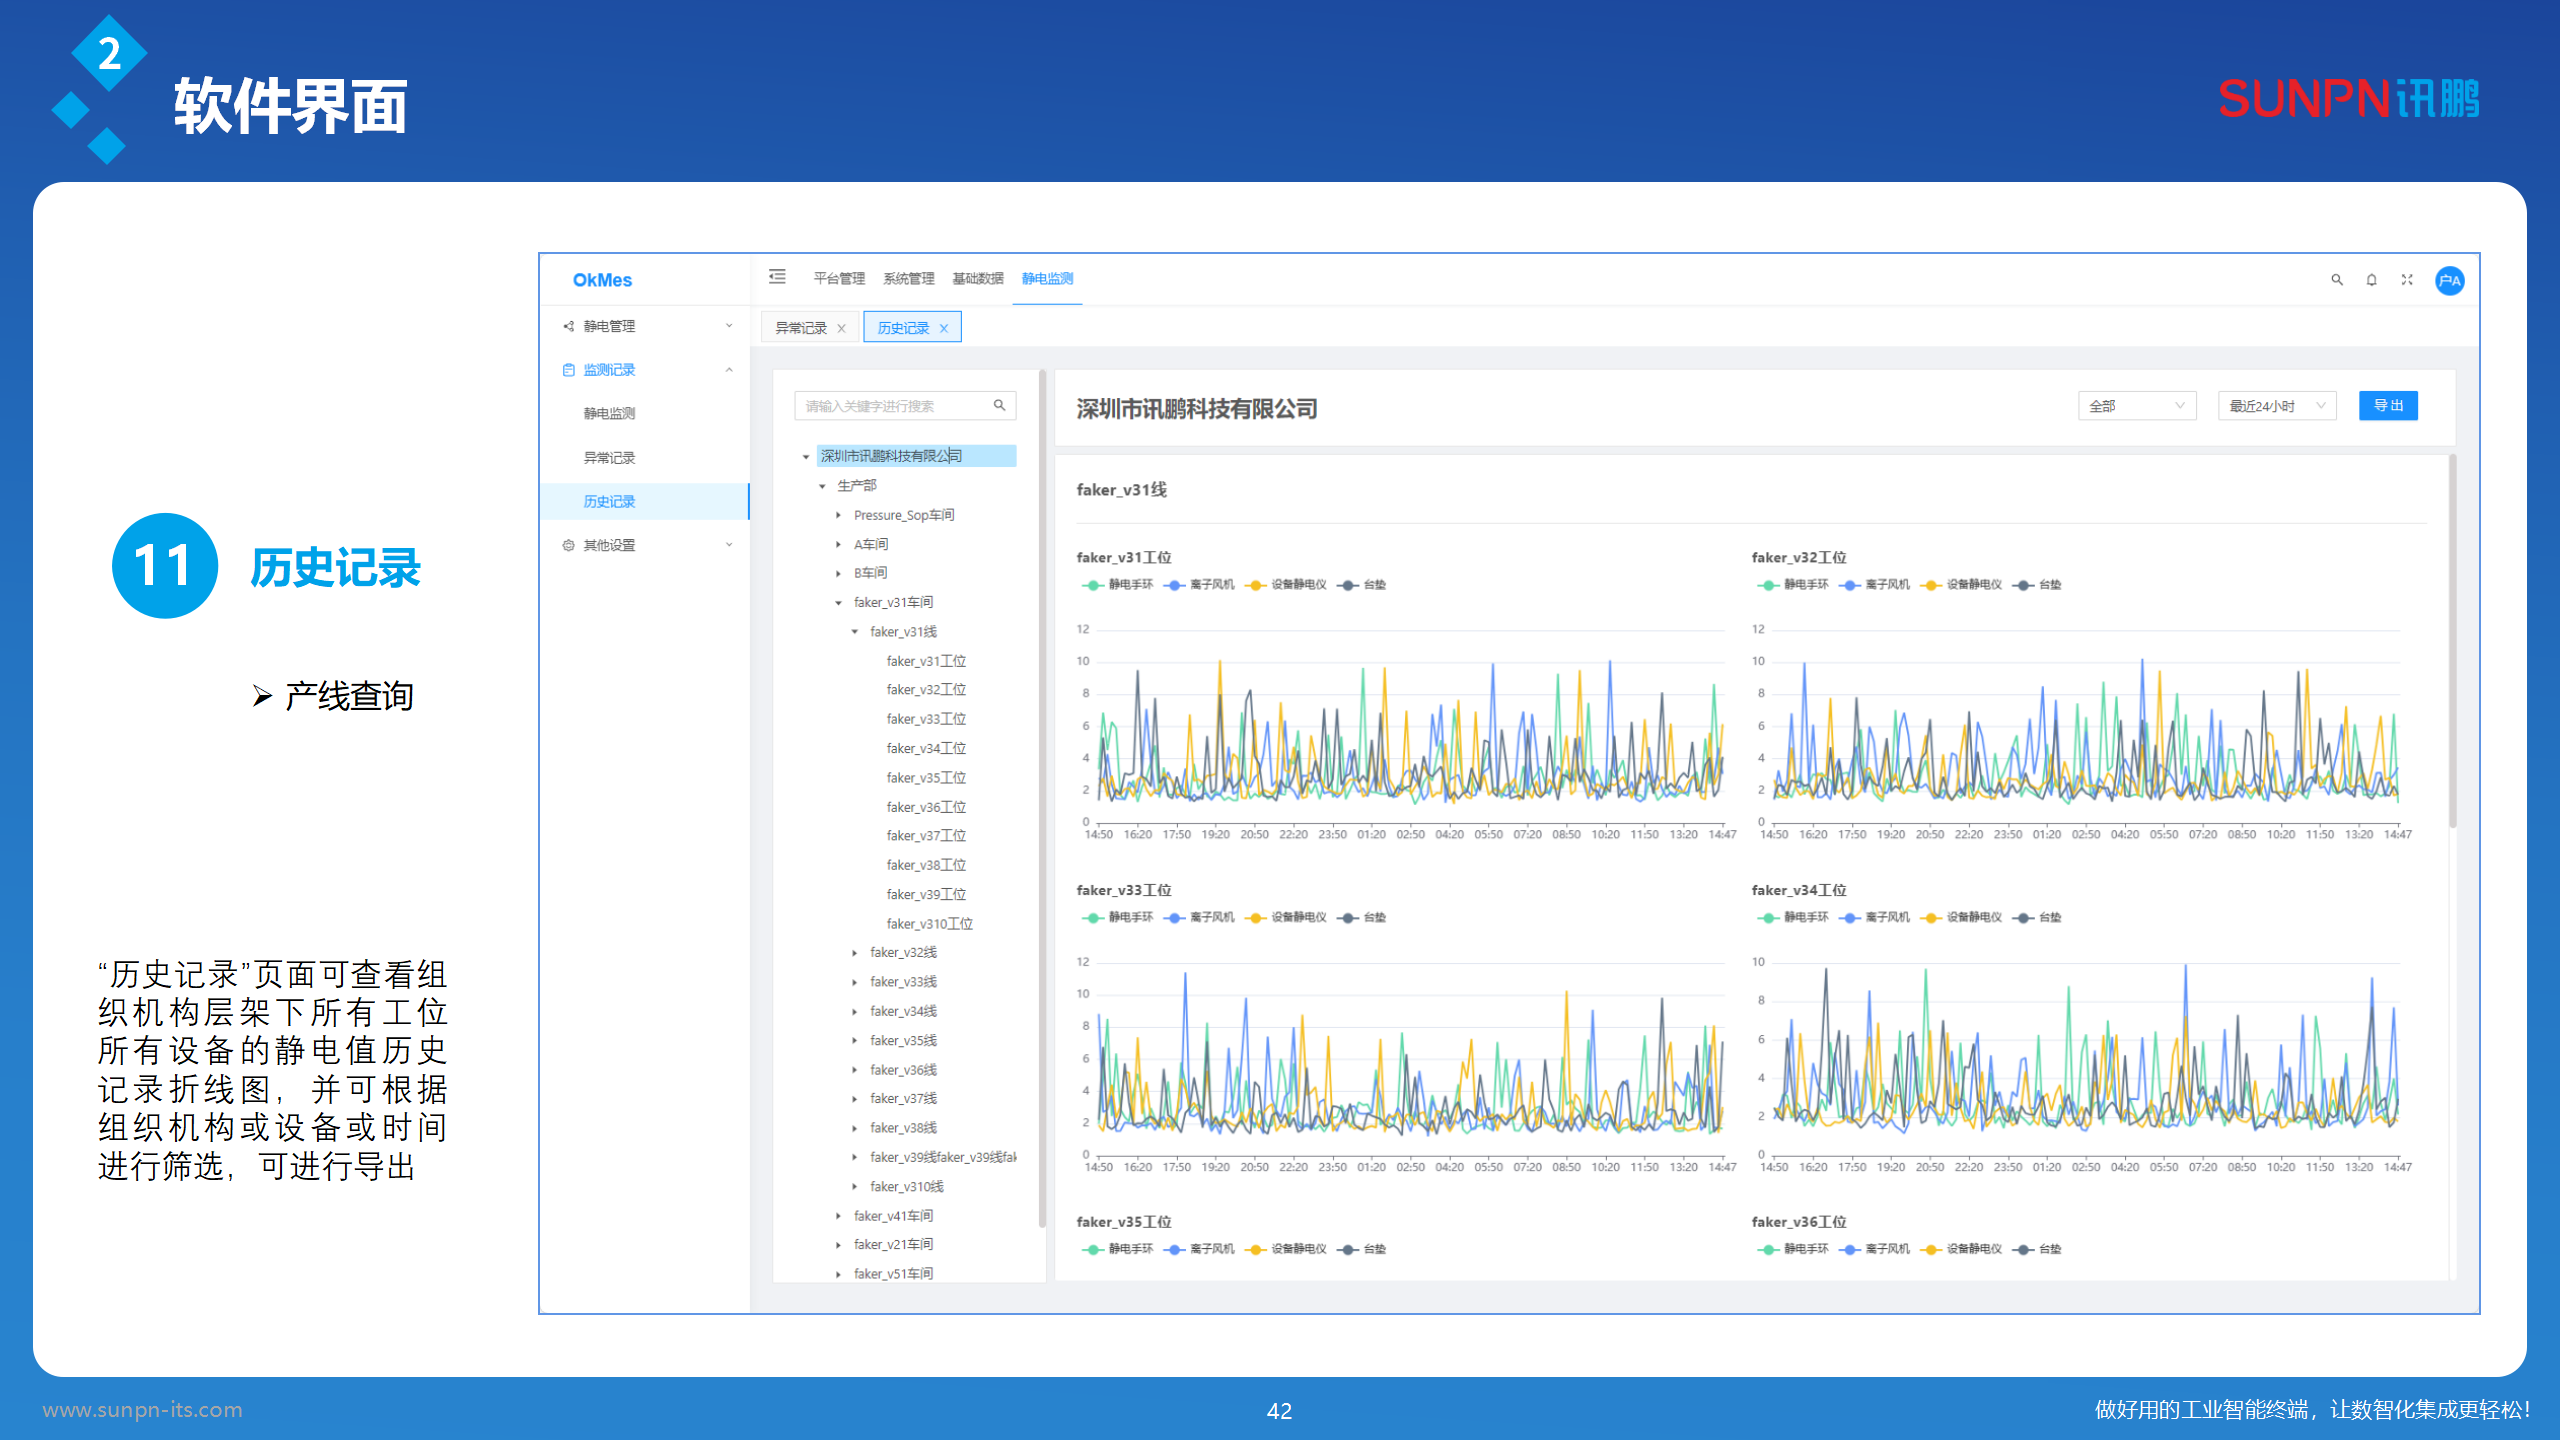Viewport: 2560px width, 1440px height.
Task: Toggle 离子风机 legend in faker_v32工位 chart
Action: pyautogui.click(x=1874, y=585)
